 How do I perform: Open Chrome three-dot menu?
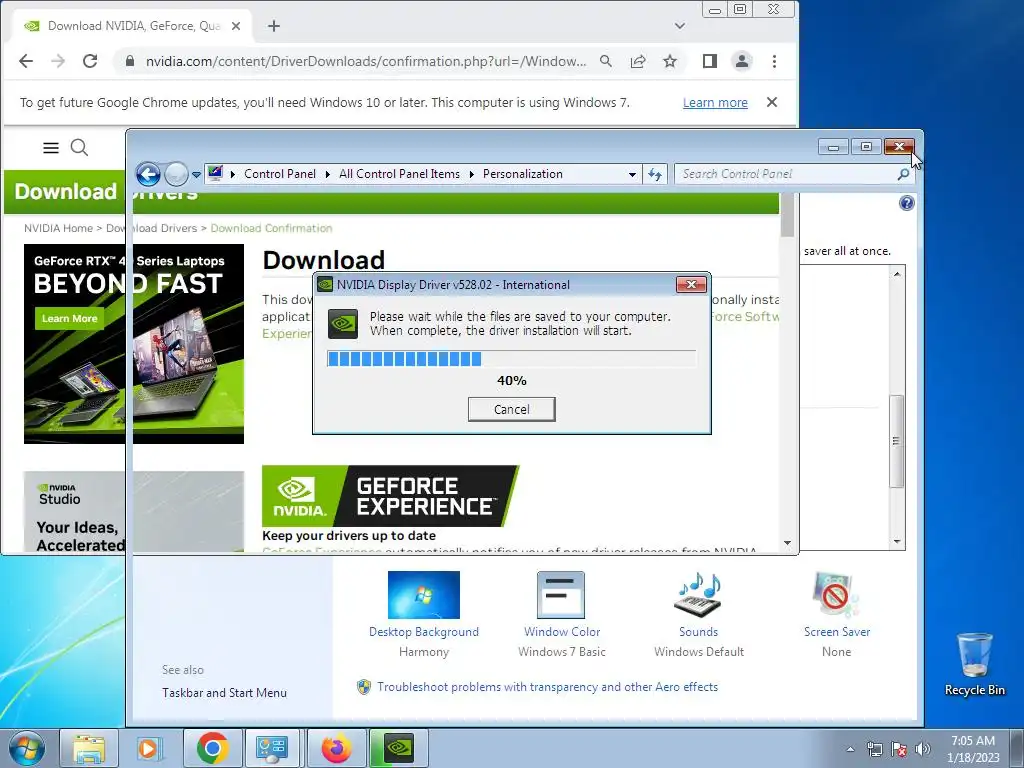click(775, 61)
